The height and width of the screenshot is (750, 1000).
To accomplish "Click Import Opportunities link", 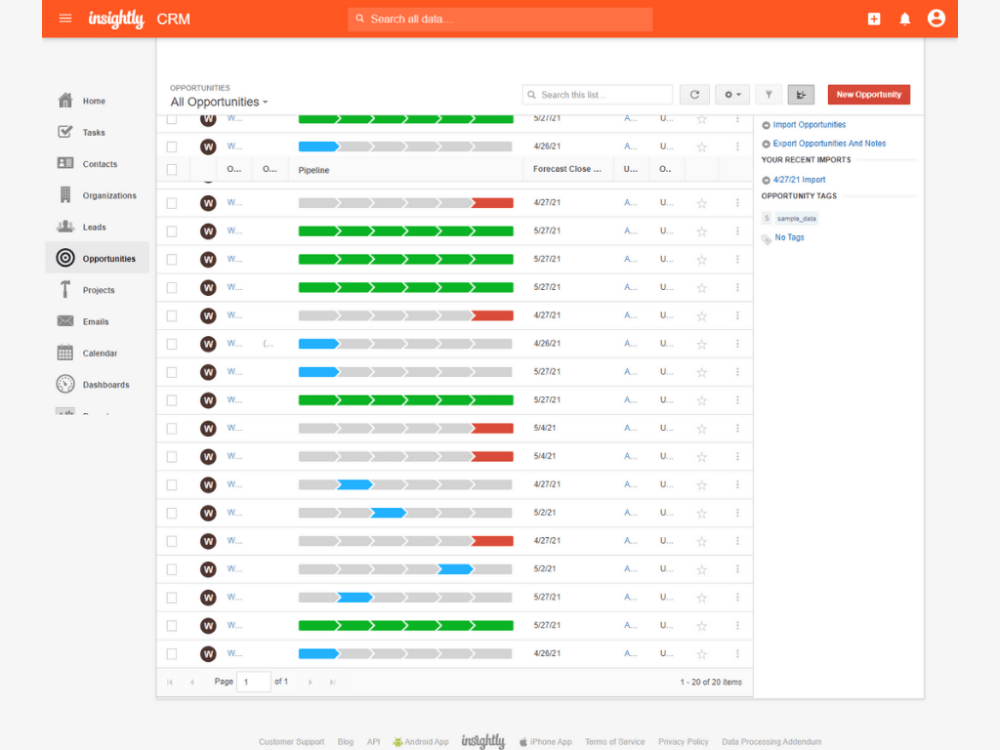I will (809, 125).
